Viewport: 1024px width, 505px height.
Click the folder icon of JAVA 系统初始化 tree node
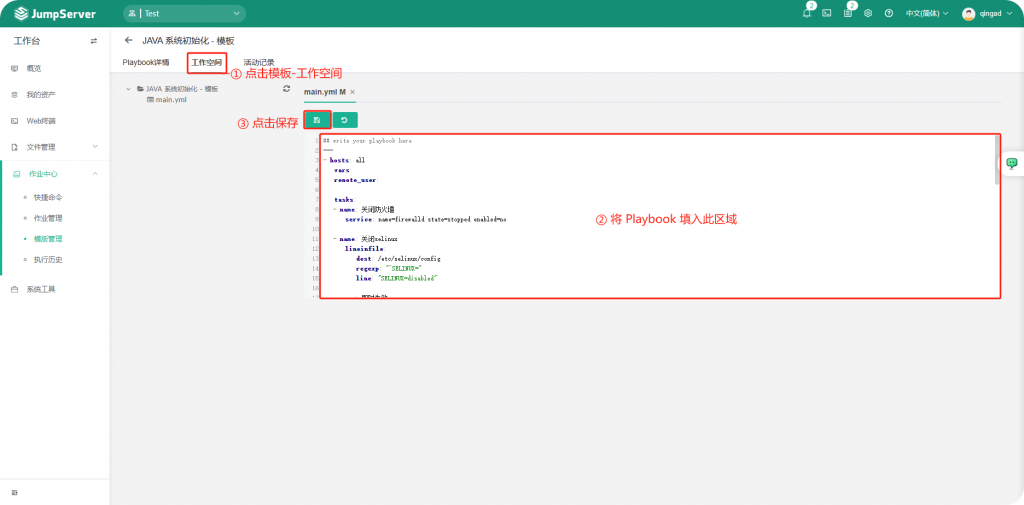click(140, 89)
